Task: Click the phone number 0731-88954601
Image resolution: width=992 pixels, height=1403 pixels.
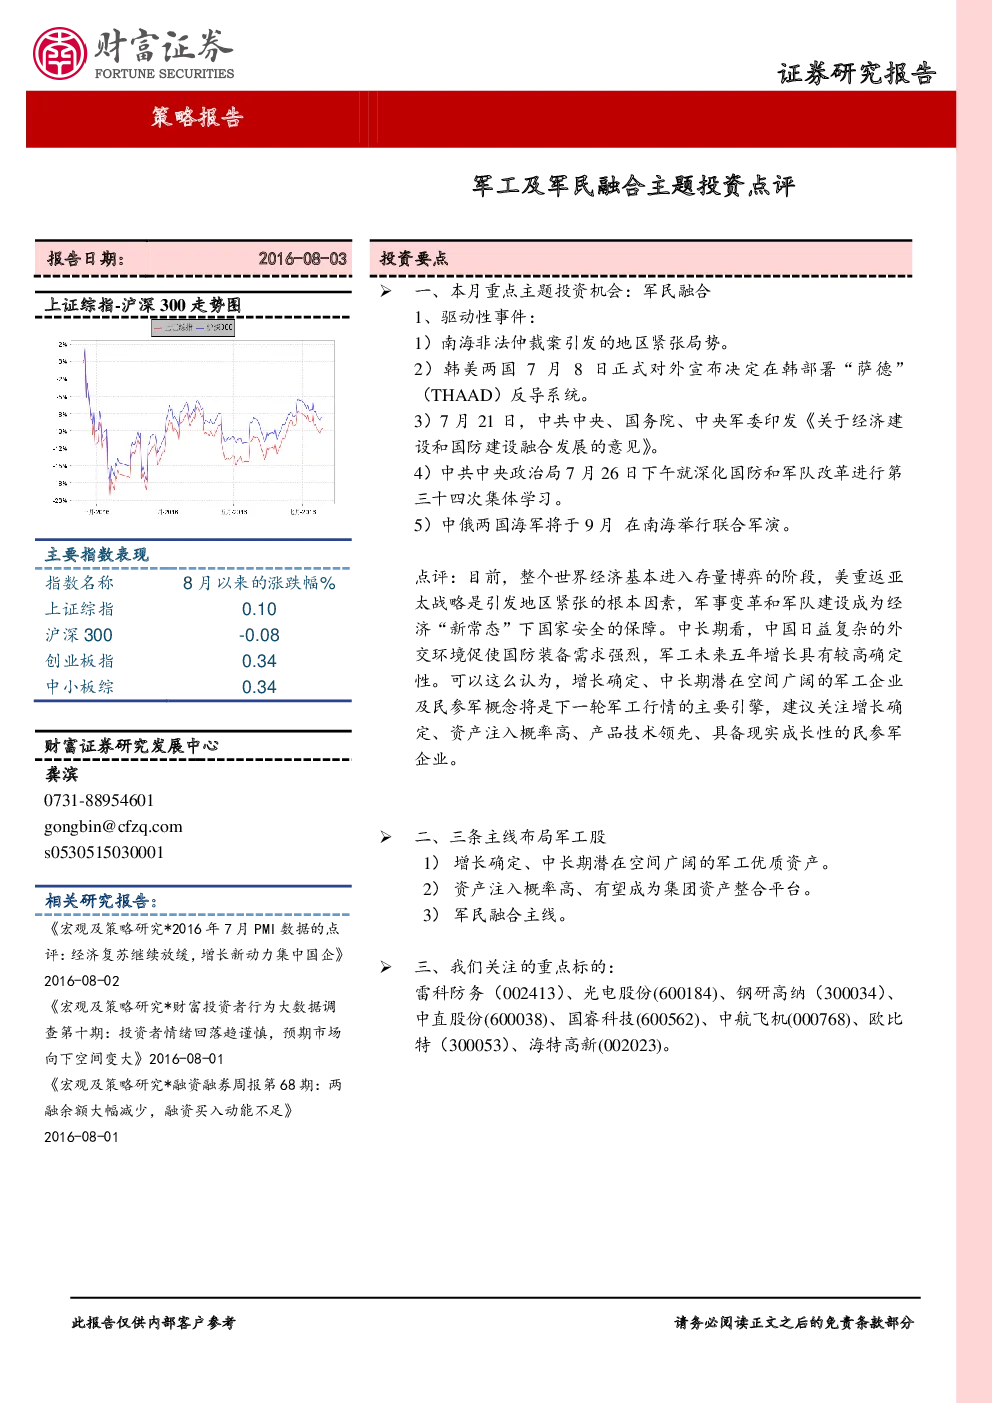Action: pyautogui.click(x=99, y=800)
